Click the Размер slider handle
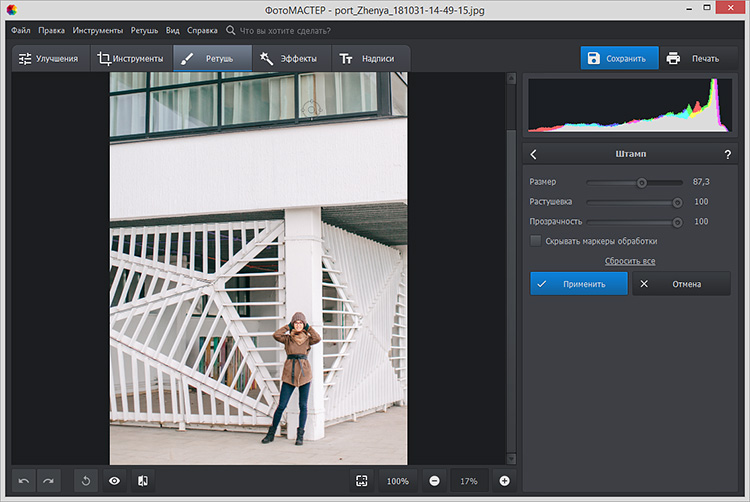750x502 pixels. 642,182
